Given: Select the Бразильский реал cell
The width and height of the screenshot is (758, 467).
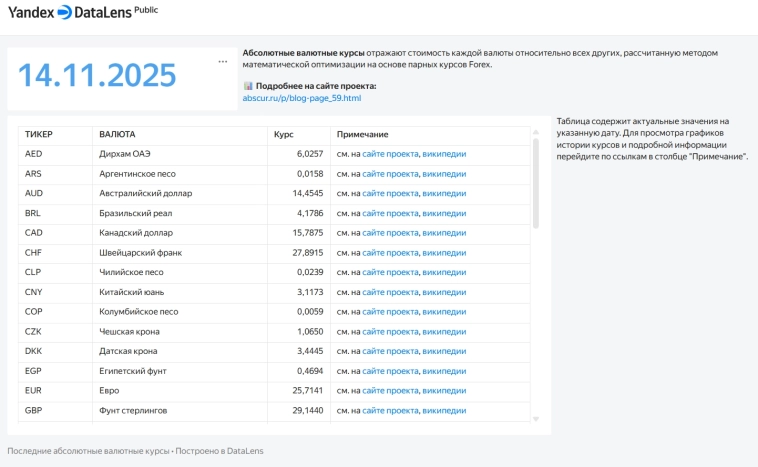Looking at the screenshot, I should (x=180, y=213).
